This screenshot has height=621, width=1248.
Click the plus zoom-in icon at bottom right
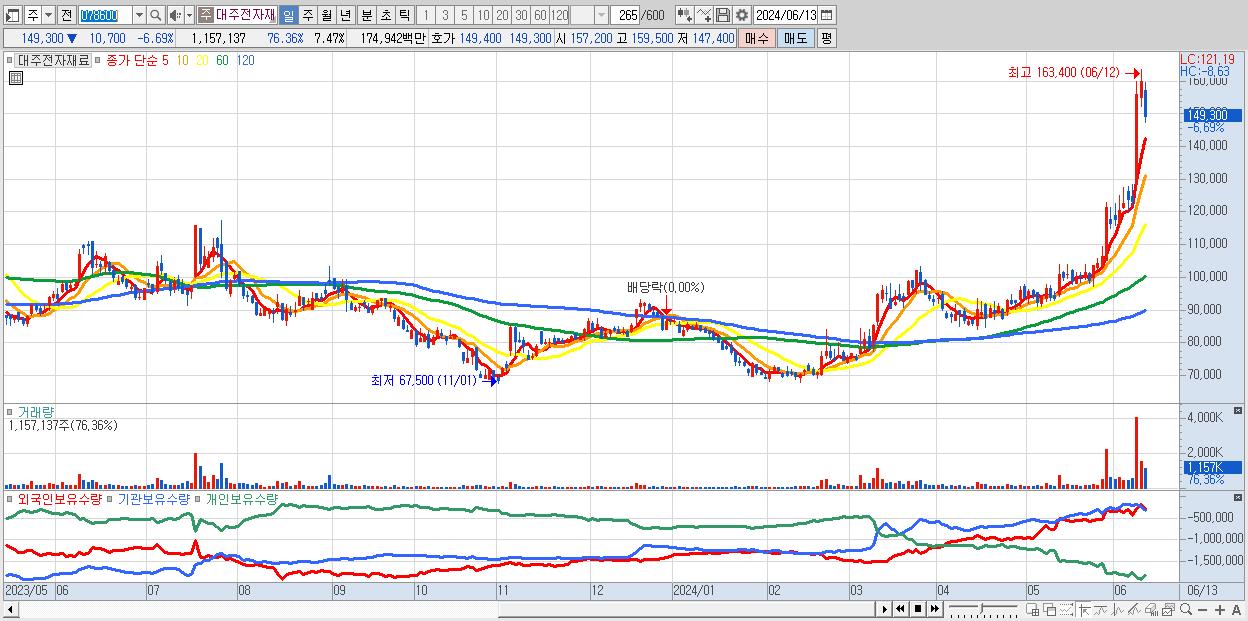point(1220,610)
